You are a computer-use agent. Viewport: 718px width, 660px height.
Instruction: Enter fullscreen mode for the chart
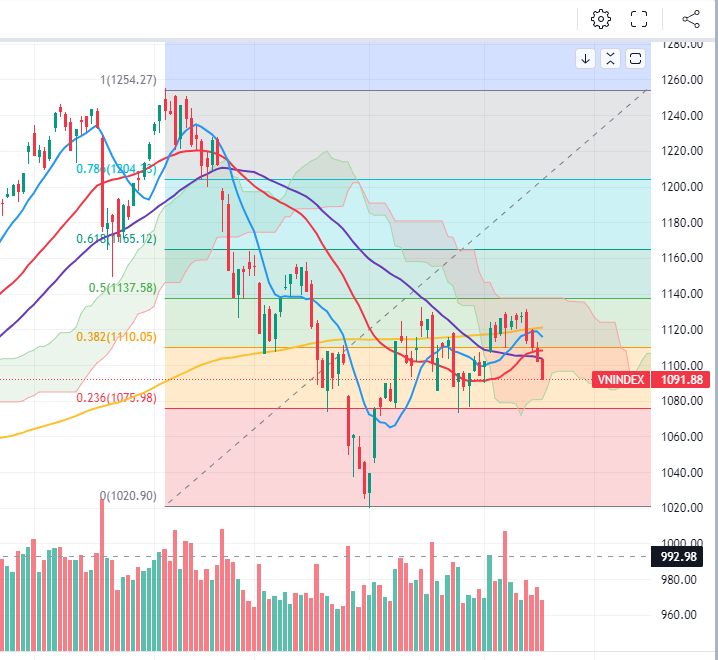tap(640, 19)
